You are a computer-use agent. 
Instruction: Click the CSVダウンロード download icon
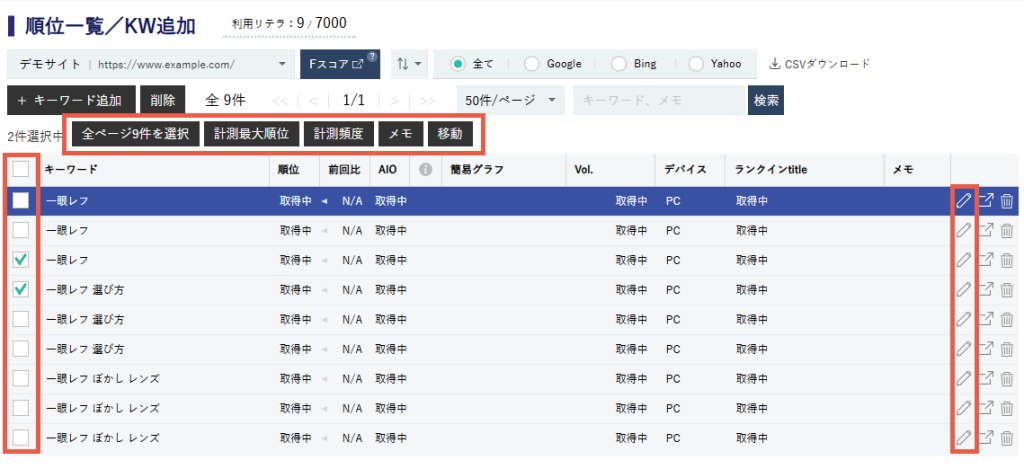tap(775, 64)
